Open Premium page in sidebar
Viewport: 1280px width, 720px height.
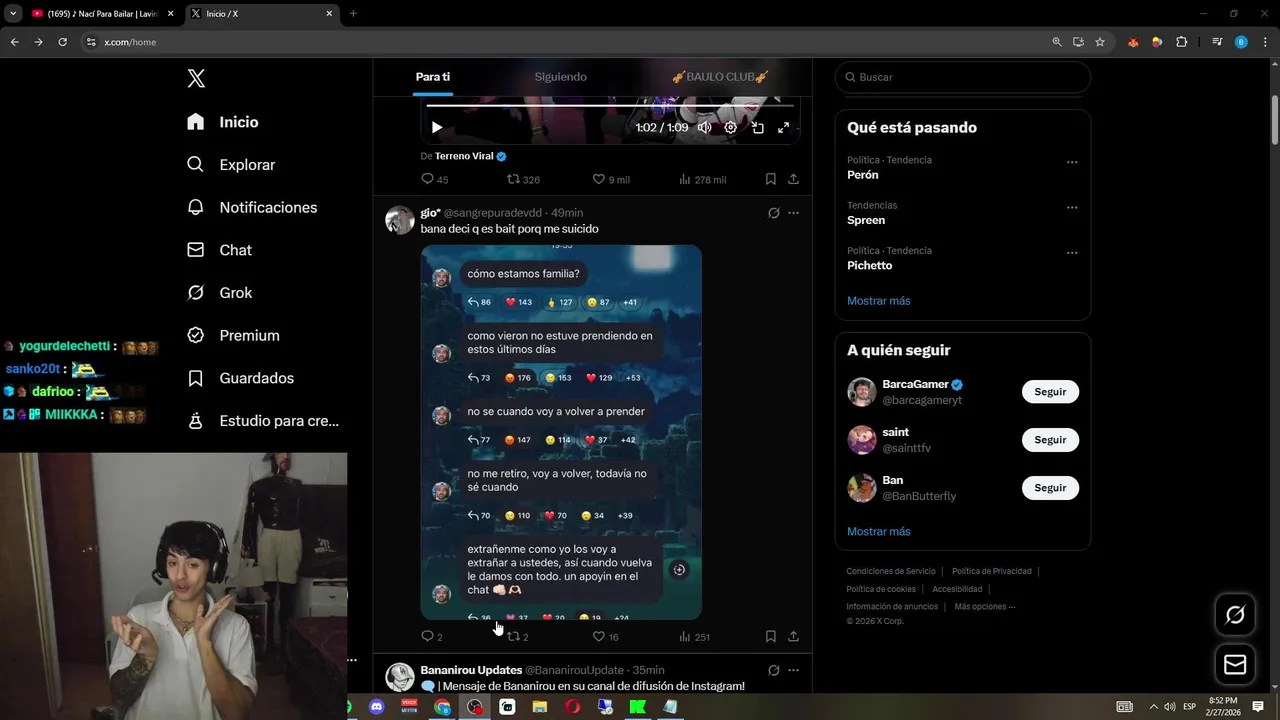pos(233,335)
